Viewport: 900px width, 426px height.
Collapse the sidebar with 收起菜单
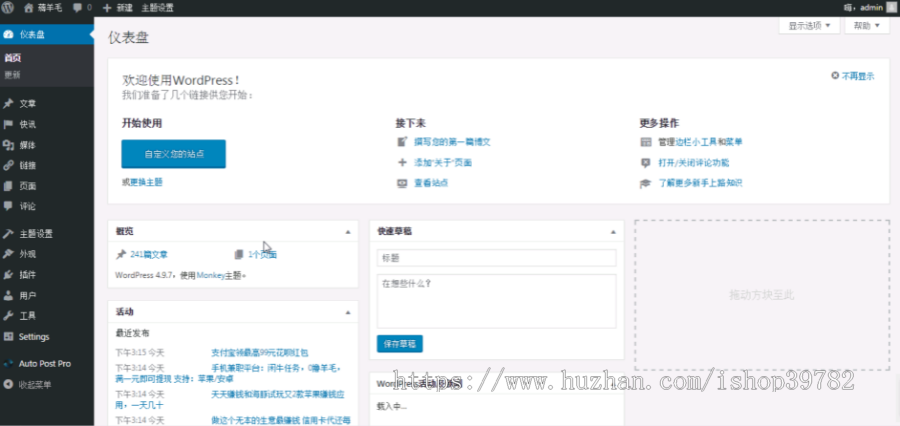pos(35,384)
